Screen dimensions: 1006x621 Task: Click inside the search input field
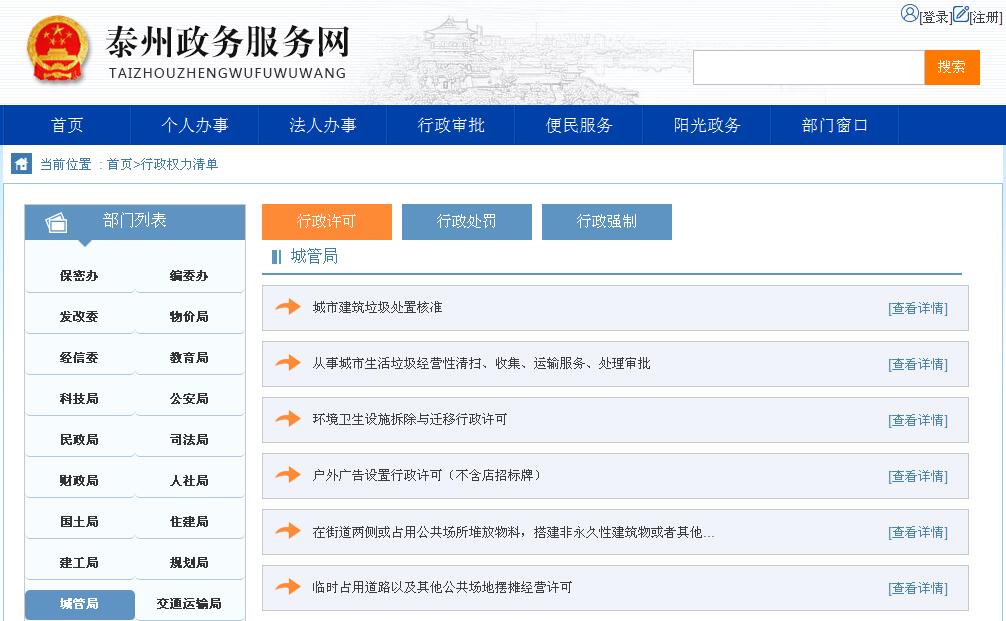(x=808, y=68)
